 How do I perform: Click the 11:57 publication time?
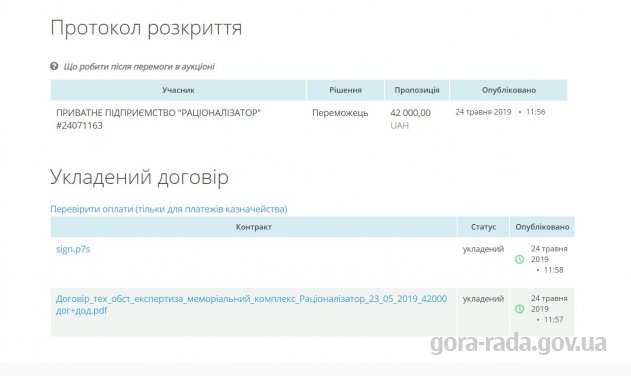pos(553,319)
